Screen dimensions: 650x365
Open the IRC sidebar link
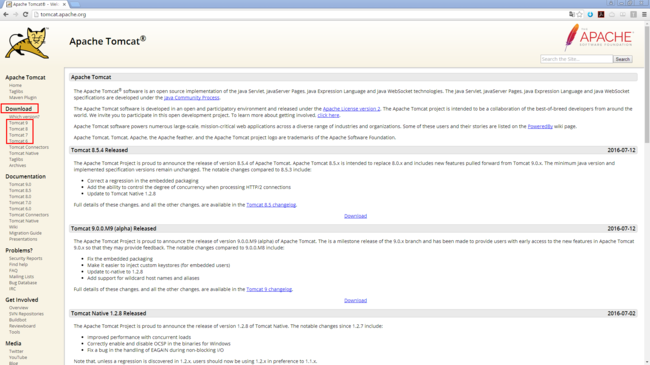click(12, 289)
